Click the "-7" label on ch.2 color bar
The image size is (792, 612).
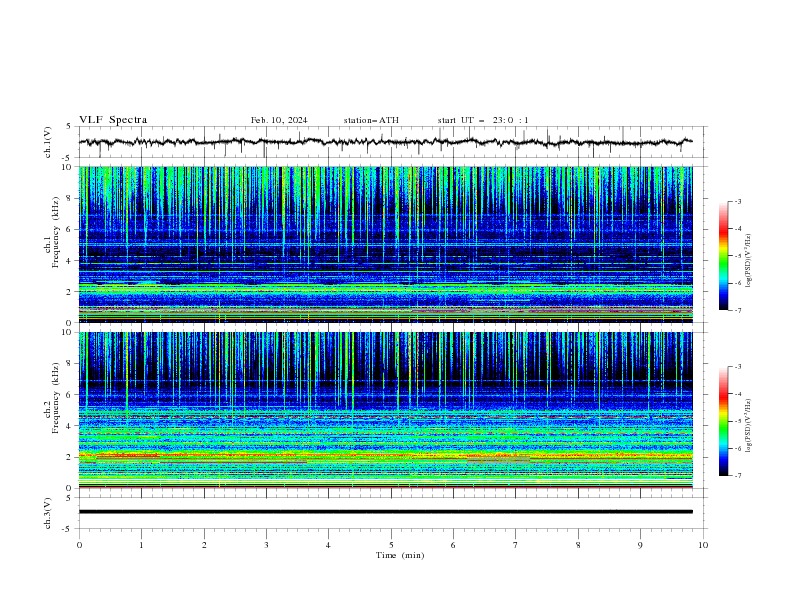tap(737, 476)
